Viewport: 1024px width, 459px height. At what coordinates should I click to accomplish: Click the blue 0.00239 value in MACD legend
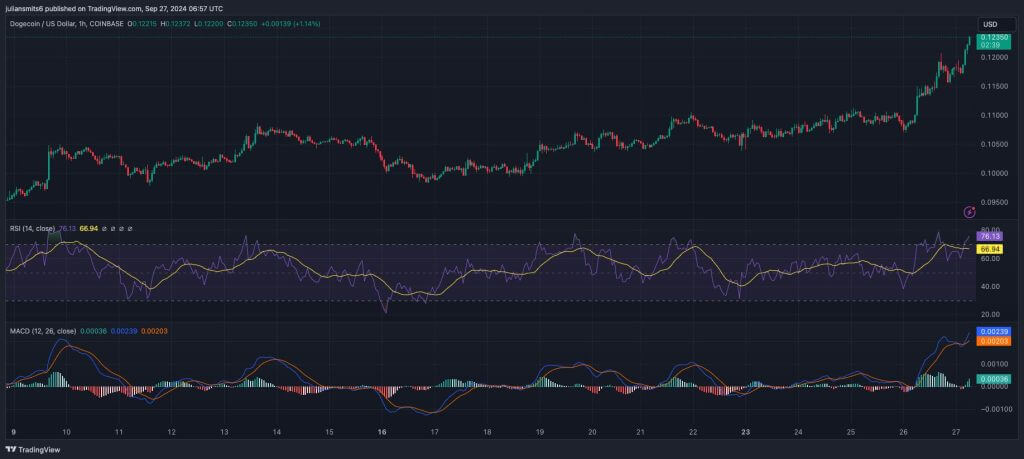coord(124,331)
